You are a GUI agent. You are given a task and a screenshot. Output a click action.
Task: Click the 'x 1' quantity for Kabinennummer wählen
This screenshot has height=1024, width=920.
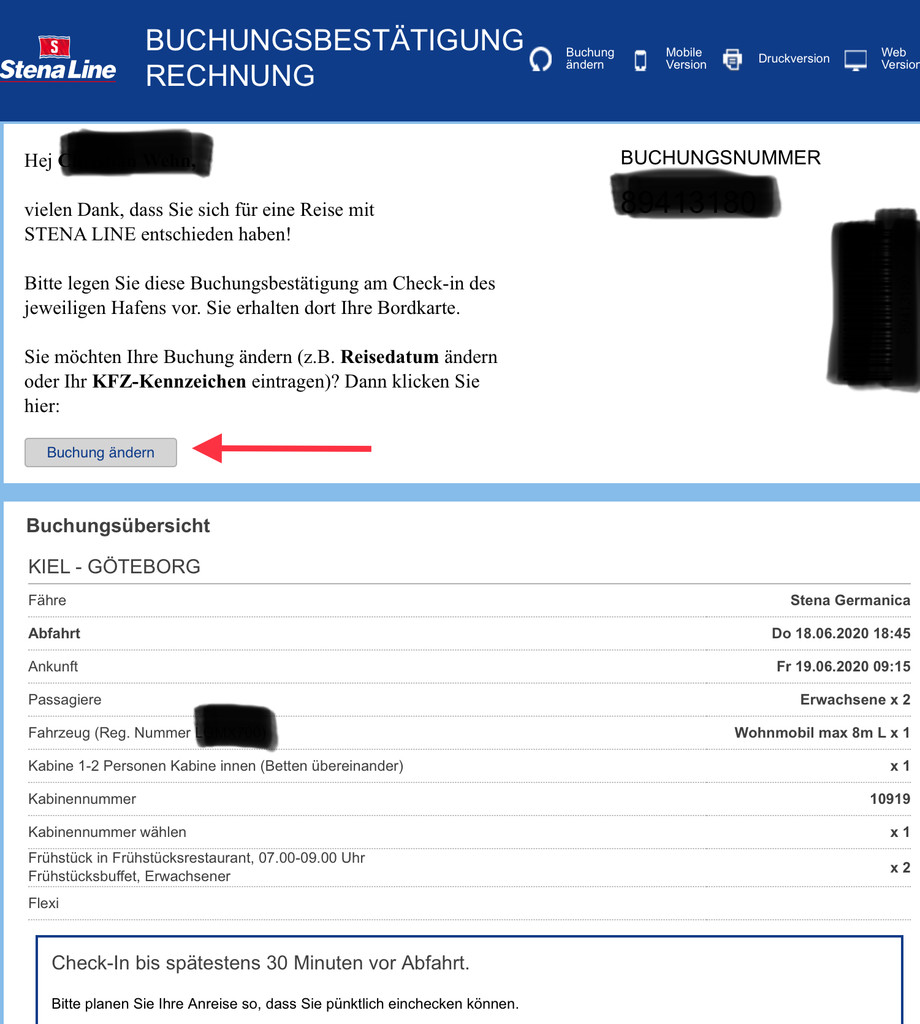point(900,832)
